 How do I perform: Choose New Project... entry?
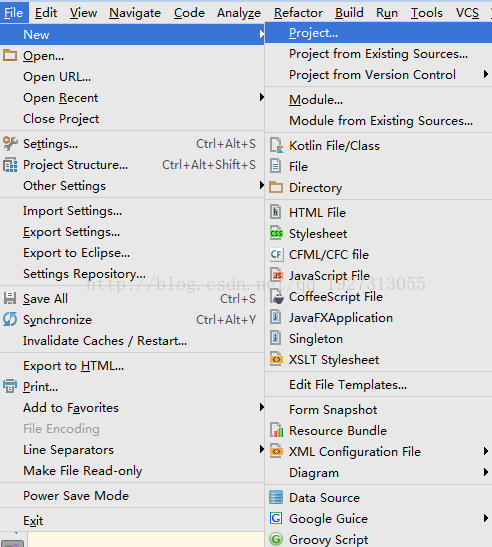point(378,33)
